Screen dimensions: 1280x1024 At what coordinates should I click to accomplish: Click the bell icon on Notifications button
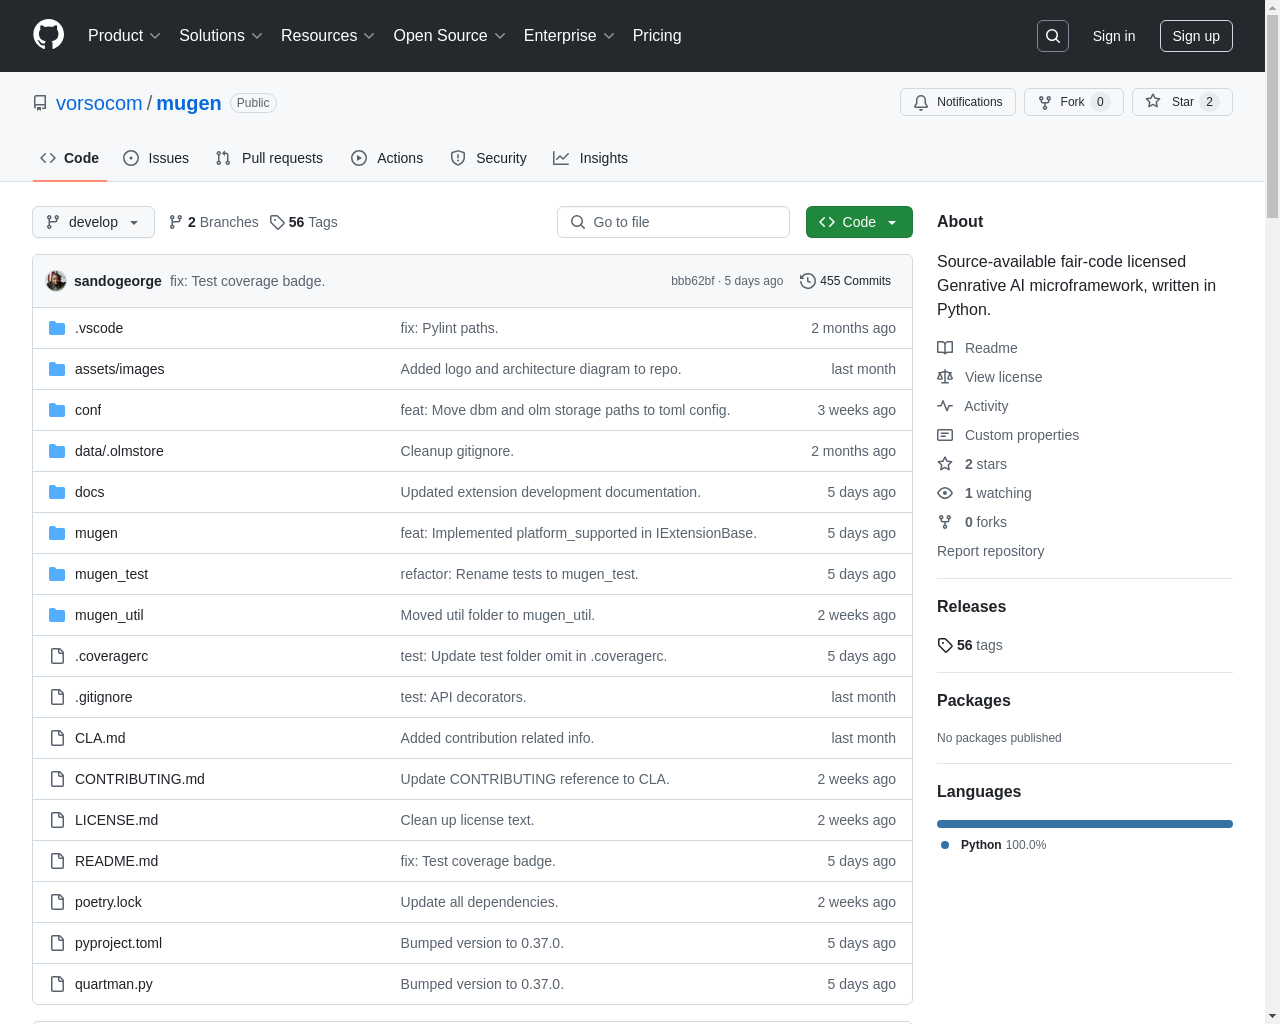(x=921, y=102)
